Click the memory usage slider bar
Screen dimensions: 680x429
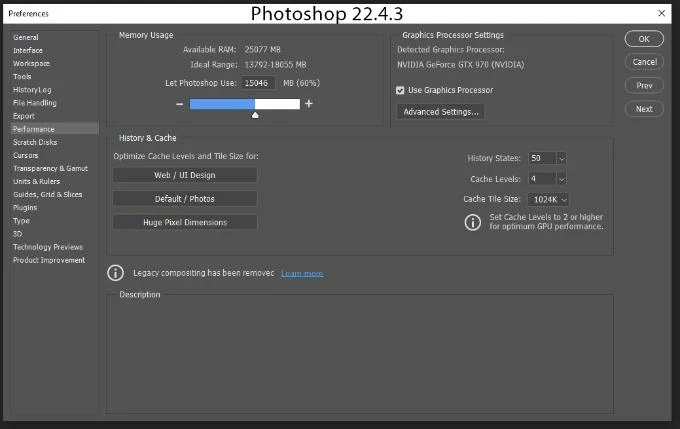click(x=245, y=104)
